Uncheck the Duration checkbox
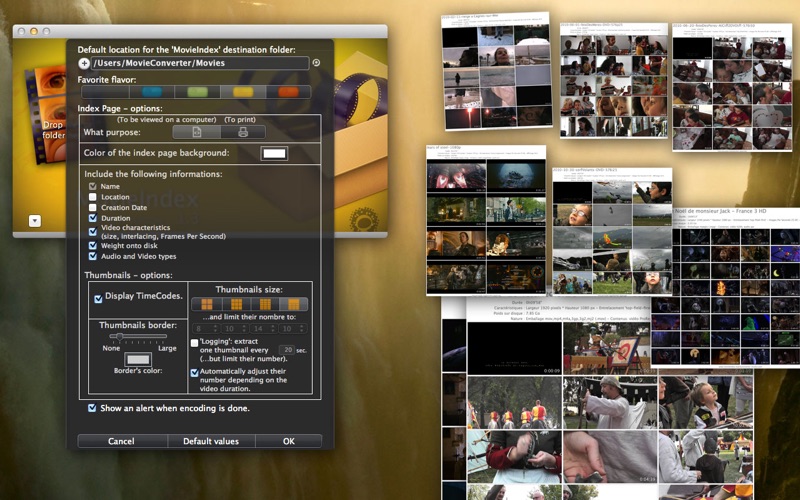 (x=92, y=218)
